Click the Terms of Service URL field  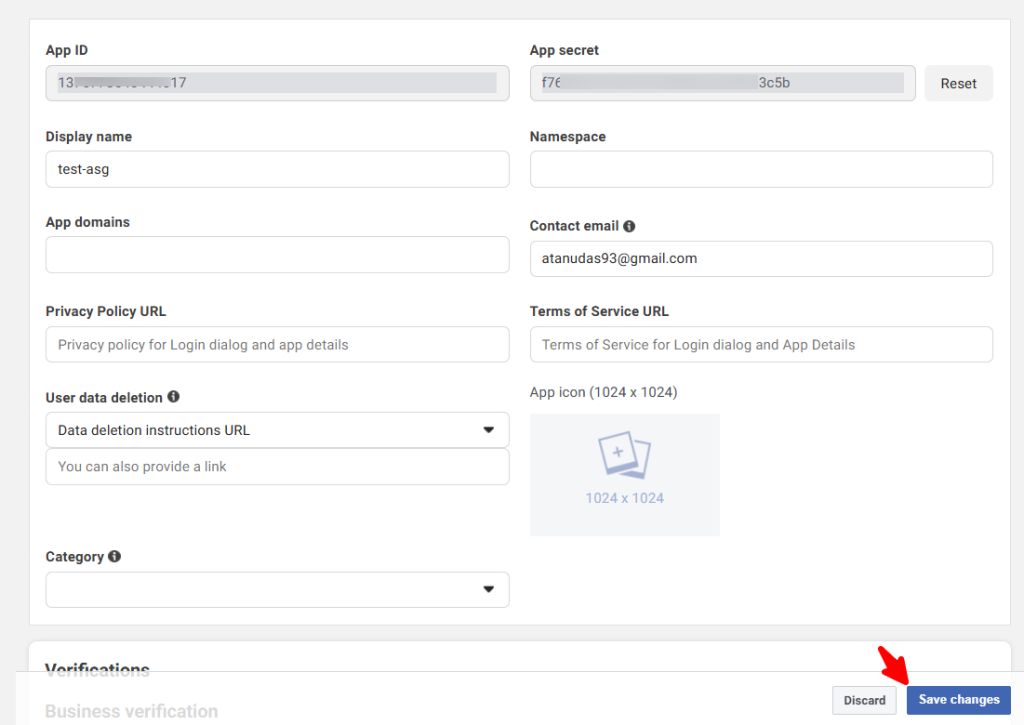pyautogui.click(x=761, y=345)
